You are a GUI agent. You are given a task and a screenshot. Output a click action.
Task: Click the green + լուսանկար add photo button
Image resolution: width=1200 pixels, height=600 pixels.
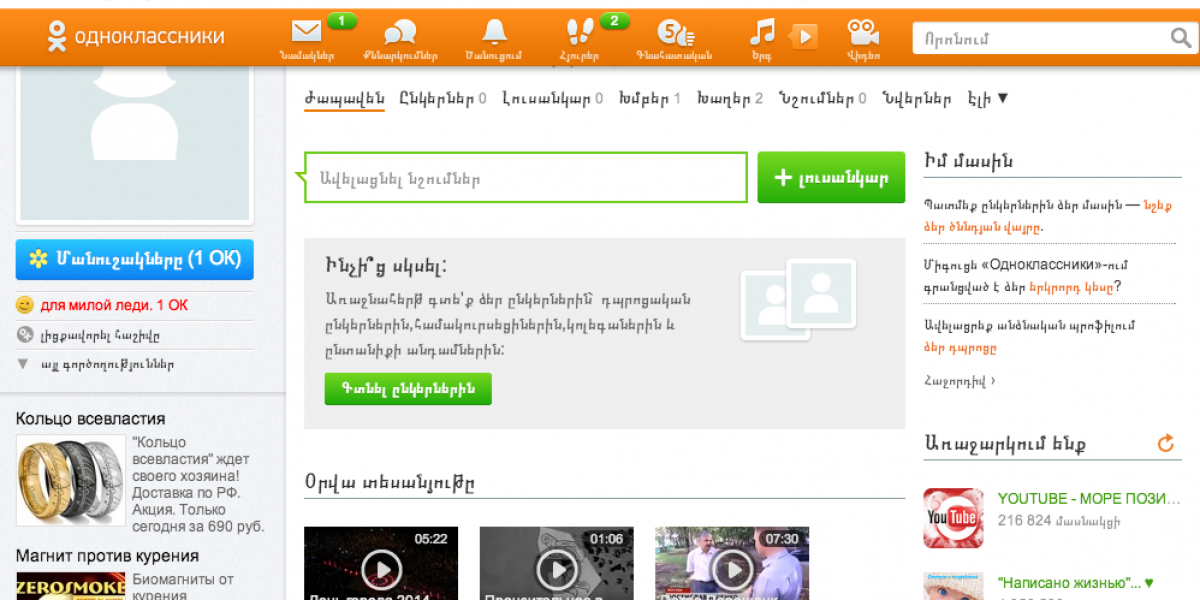(831, 178)
